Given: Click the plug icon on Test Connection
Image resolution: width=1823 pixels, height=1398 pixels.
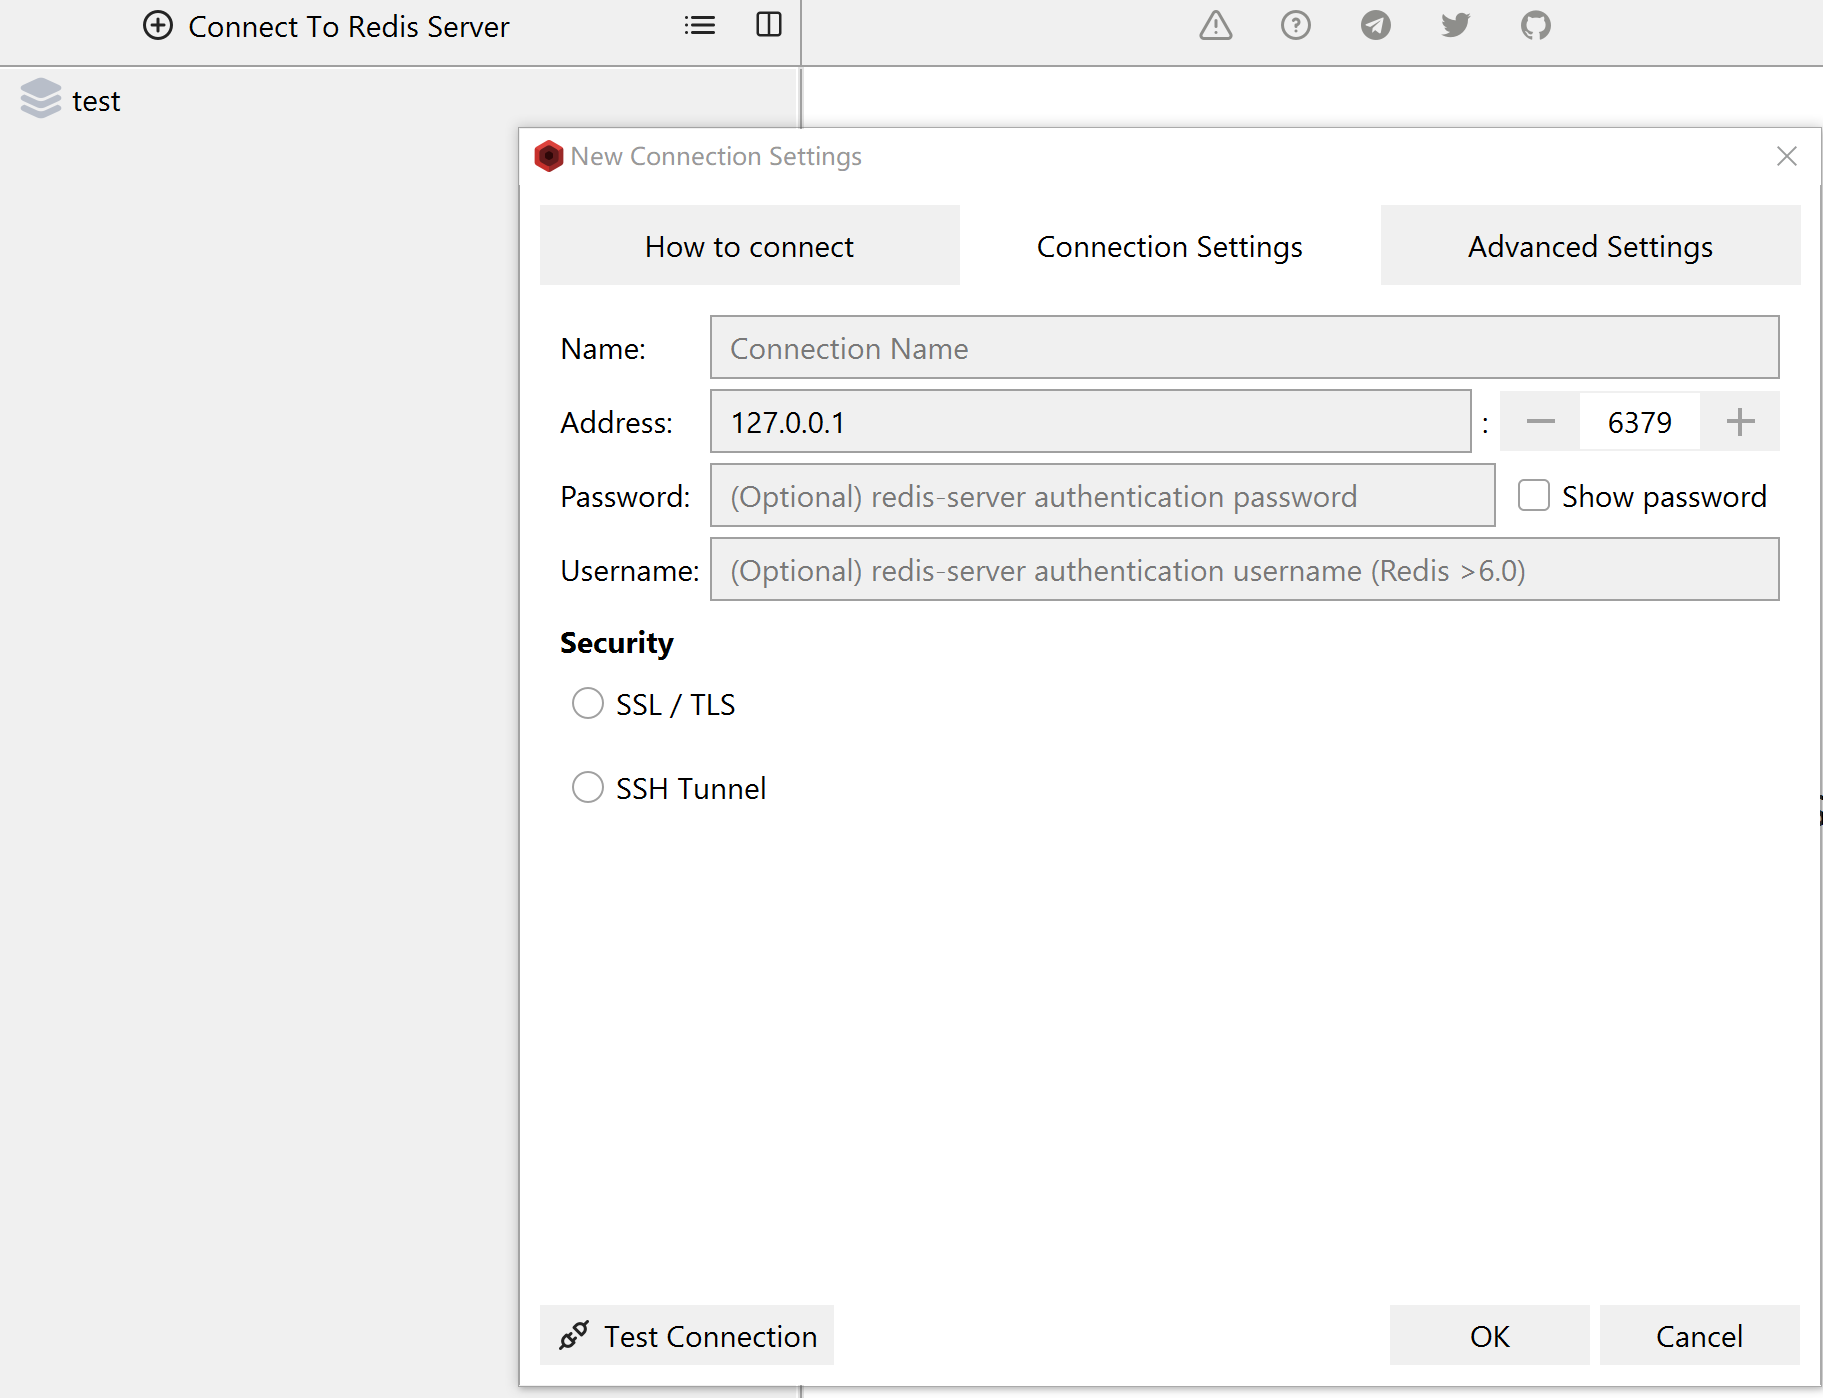Looking at the screenshot, I should pos(574,1335).
